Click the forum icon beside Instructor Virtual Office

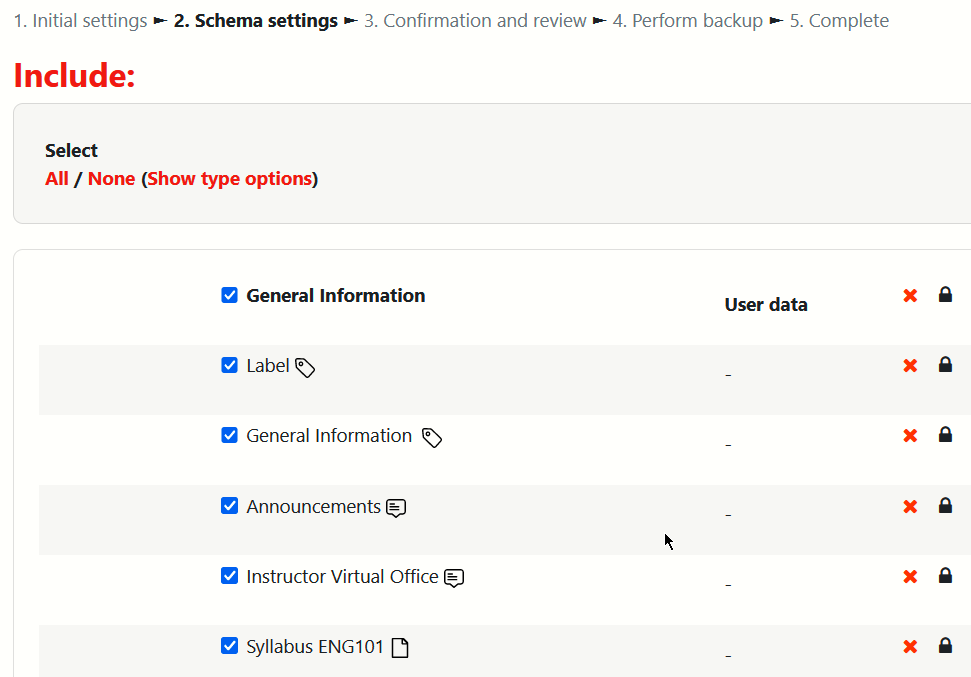coord(454,578)
